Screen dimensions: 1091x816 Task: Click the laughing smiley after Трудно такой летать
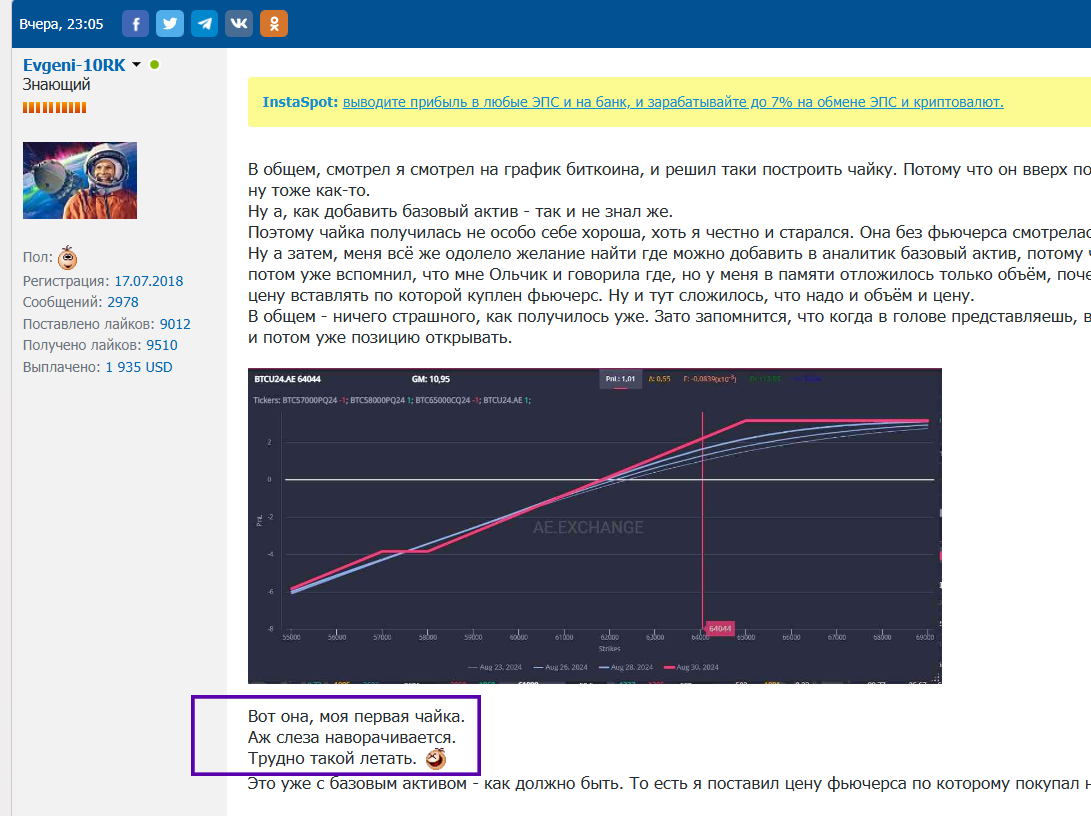(x=436, y=759)
